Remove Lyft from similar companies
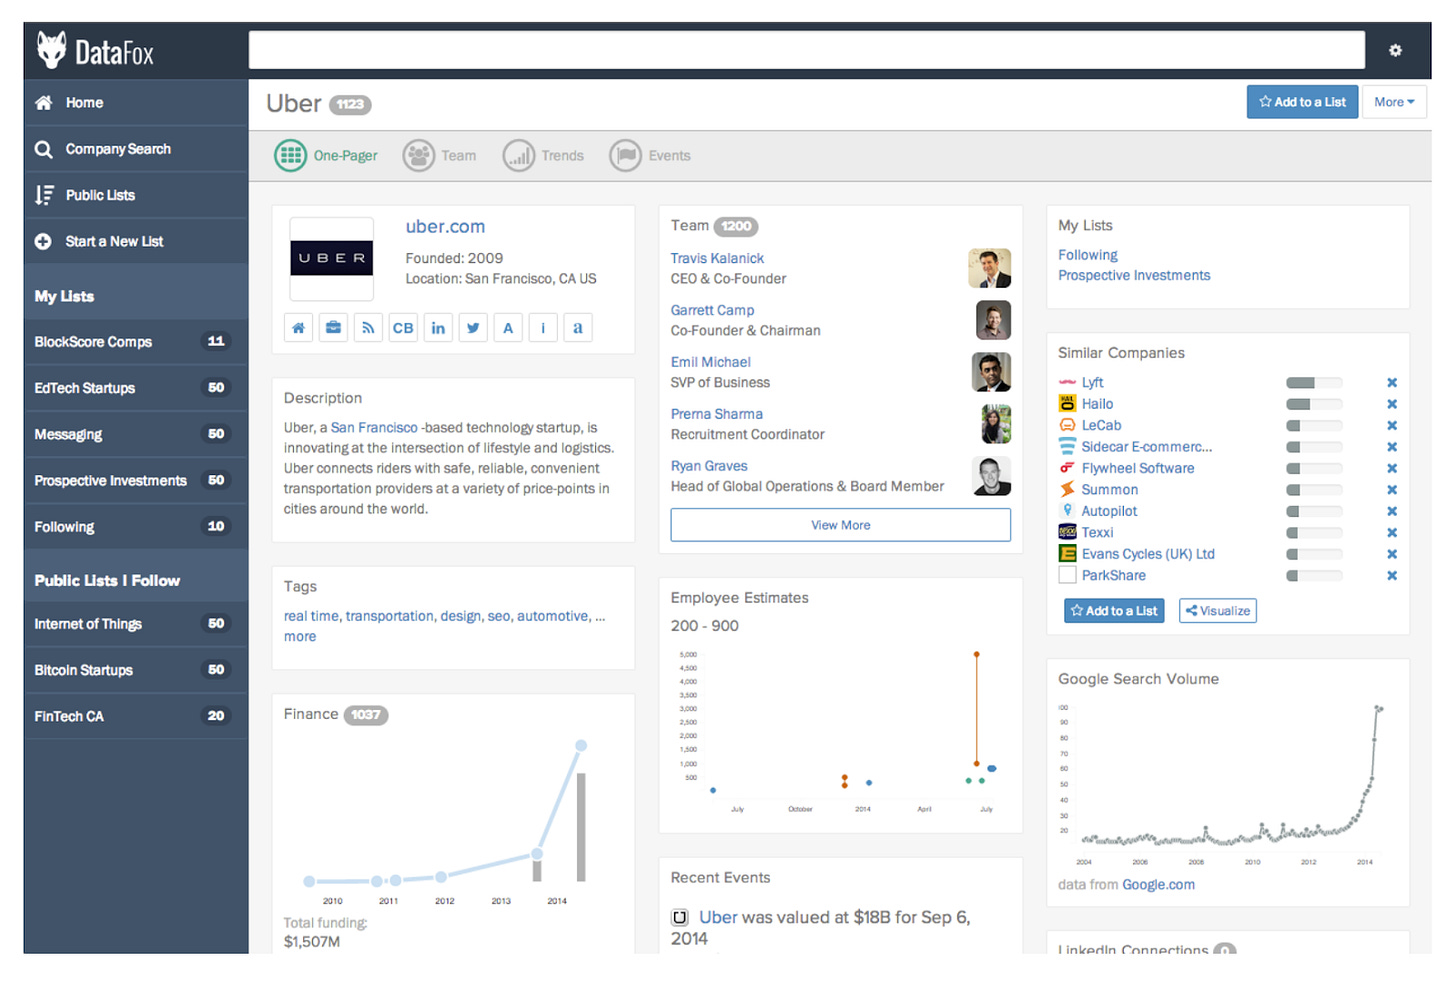 [x=1391, y=383]
